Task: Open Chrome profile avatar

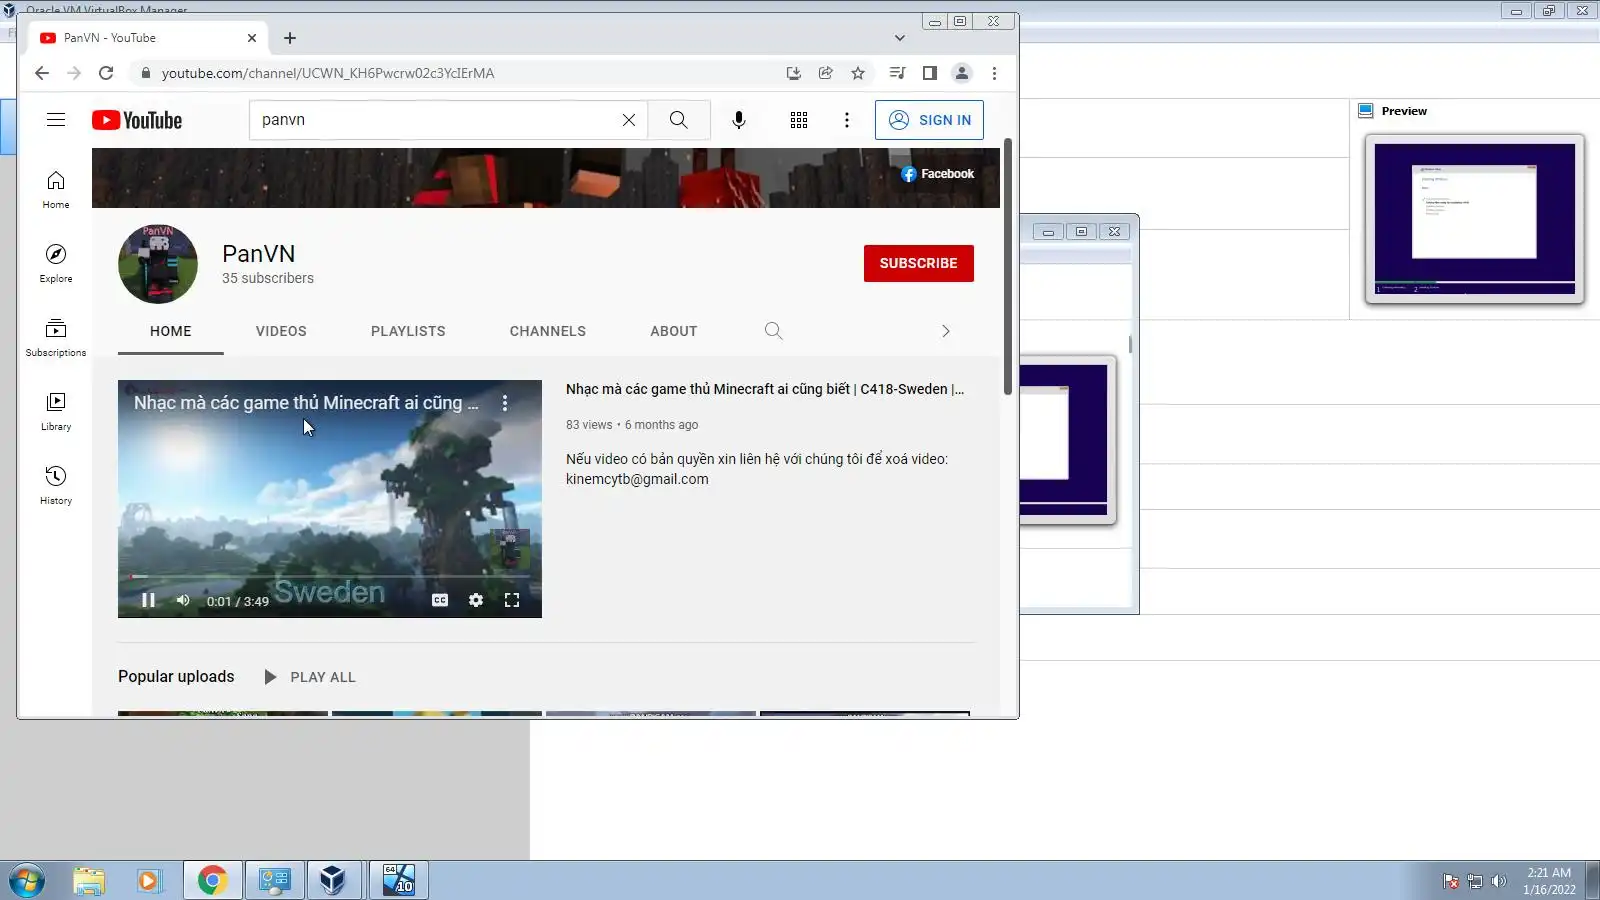Action: point(962,73)
